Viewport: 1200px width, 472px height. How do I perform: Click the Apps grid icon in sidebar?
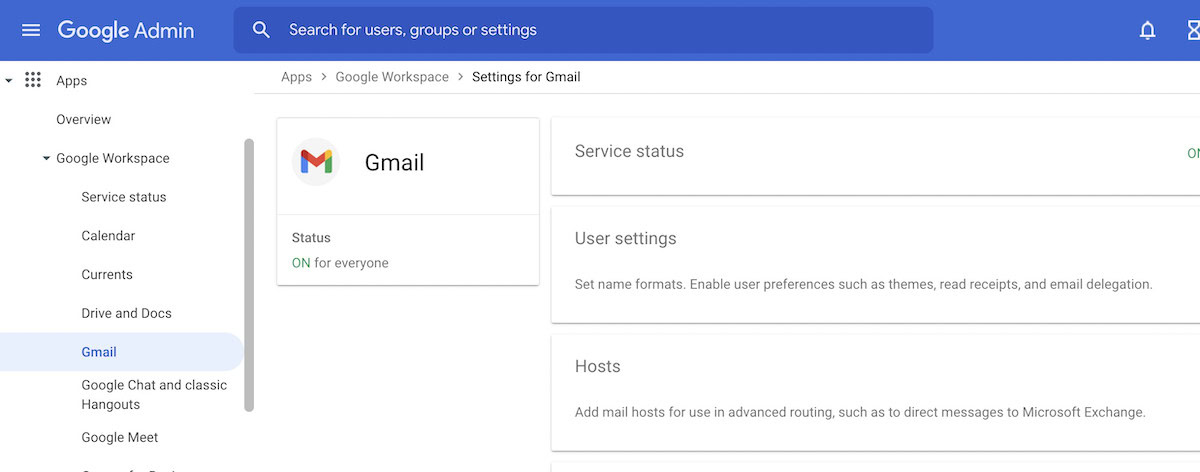click(33, 81)
